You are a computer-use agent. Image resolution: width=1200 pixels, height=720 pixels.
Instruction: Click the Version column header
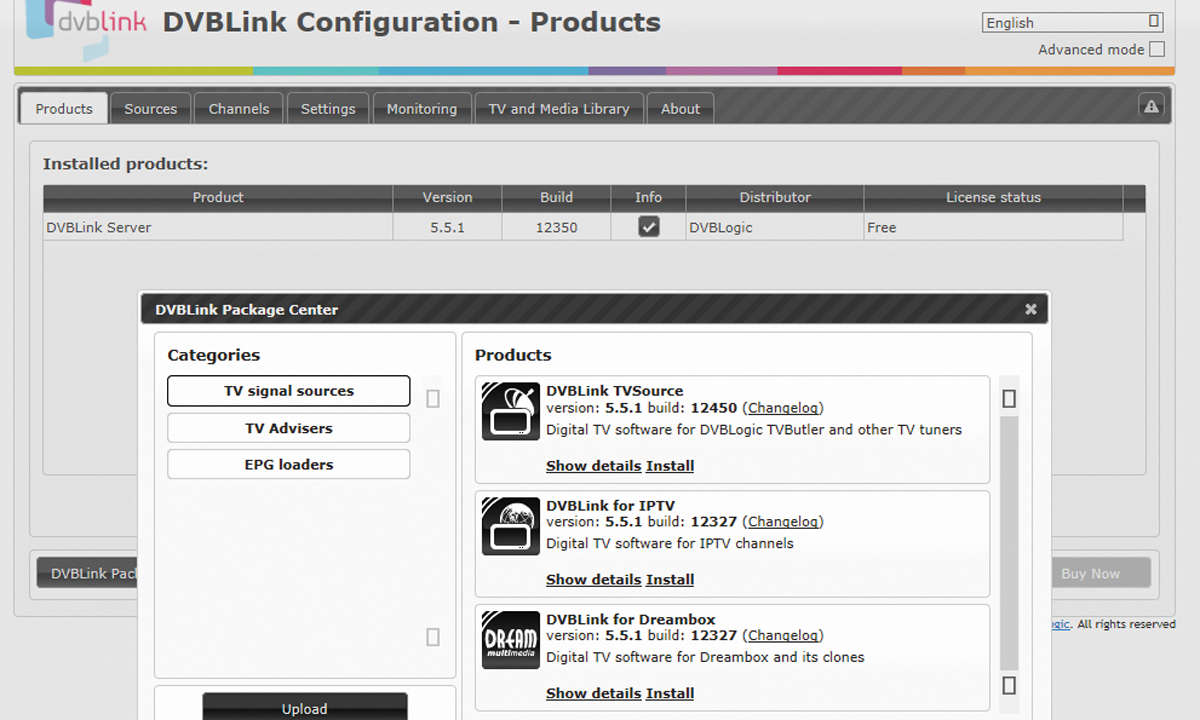447,198
